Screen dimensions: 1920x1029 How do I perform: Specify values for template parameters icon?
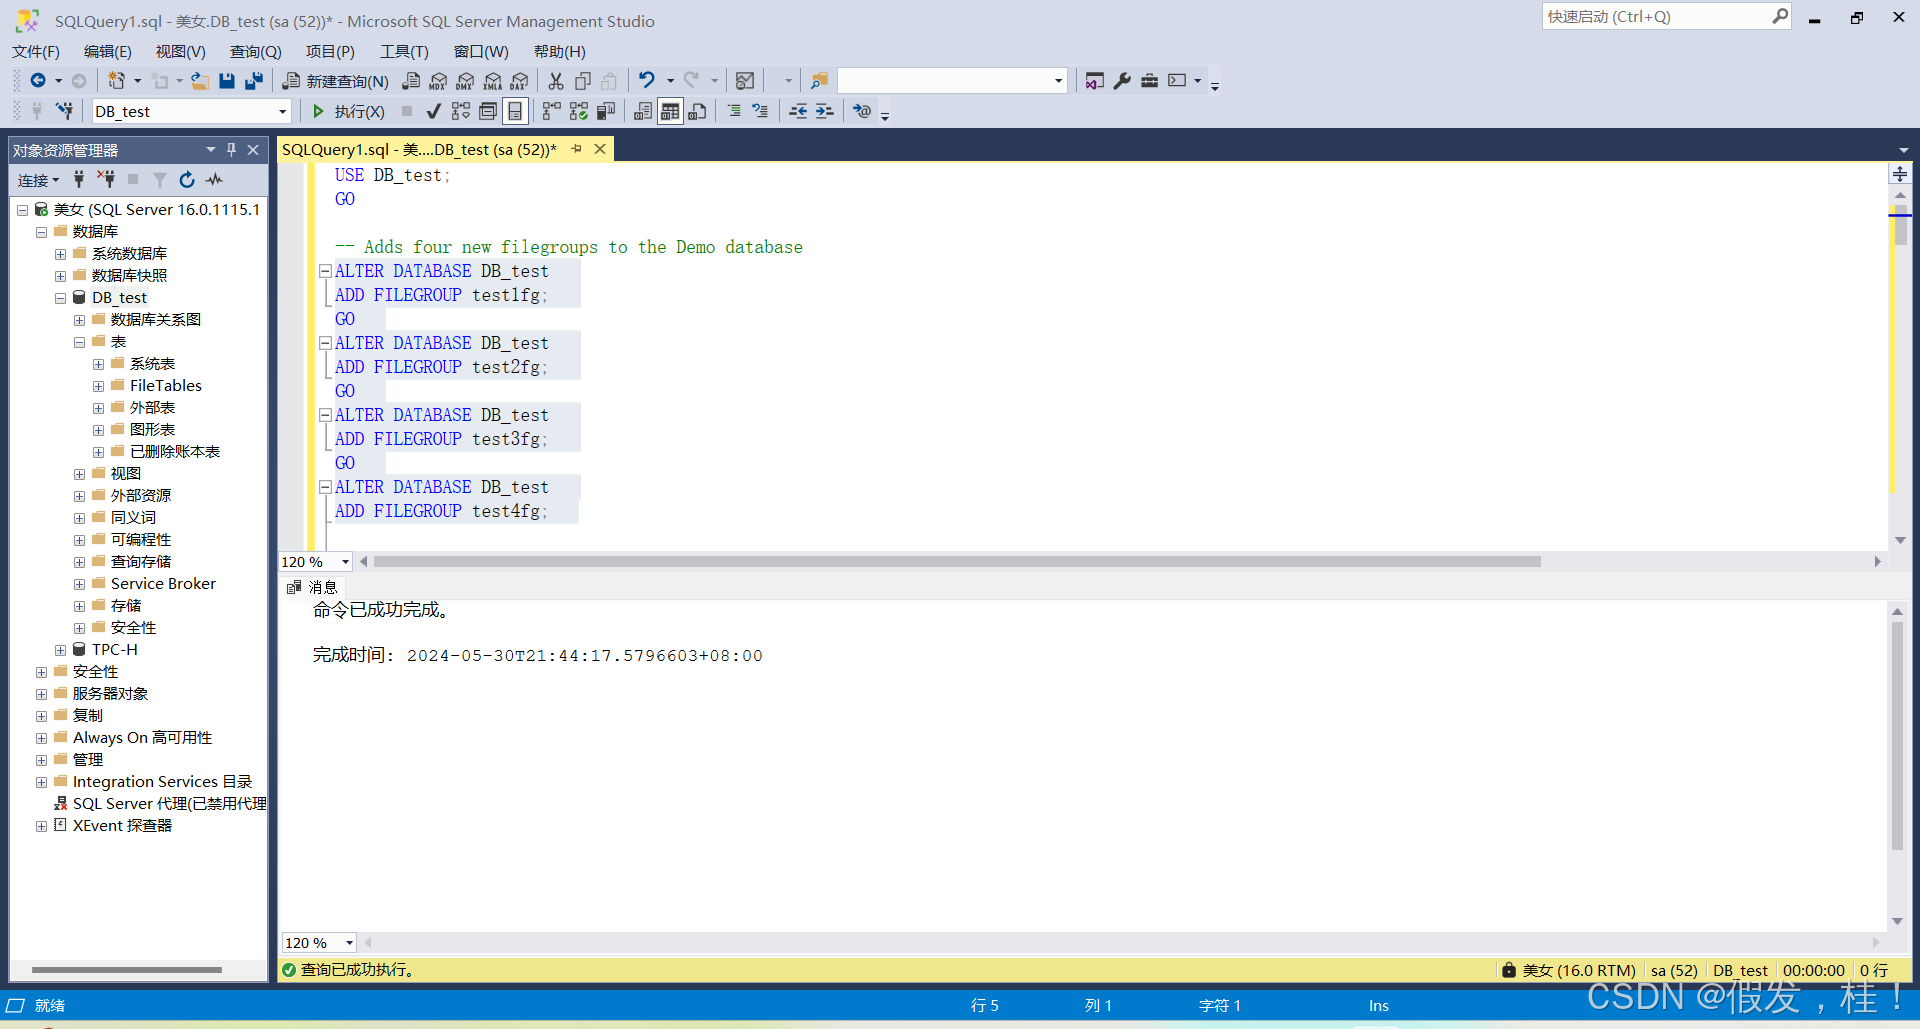[x=862, y=111]
